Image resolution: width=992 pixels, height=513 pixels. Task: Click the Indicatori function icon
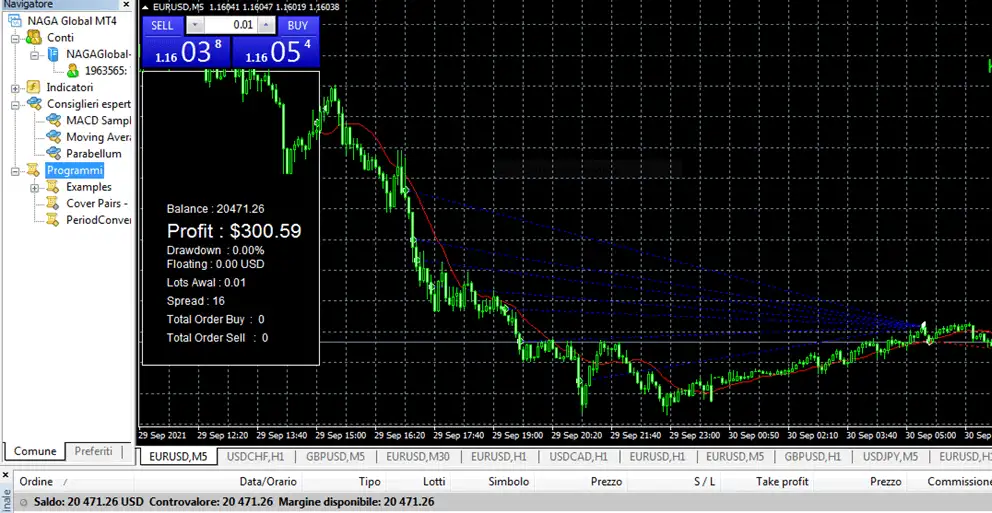tap(33, 88)
